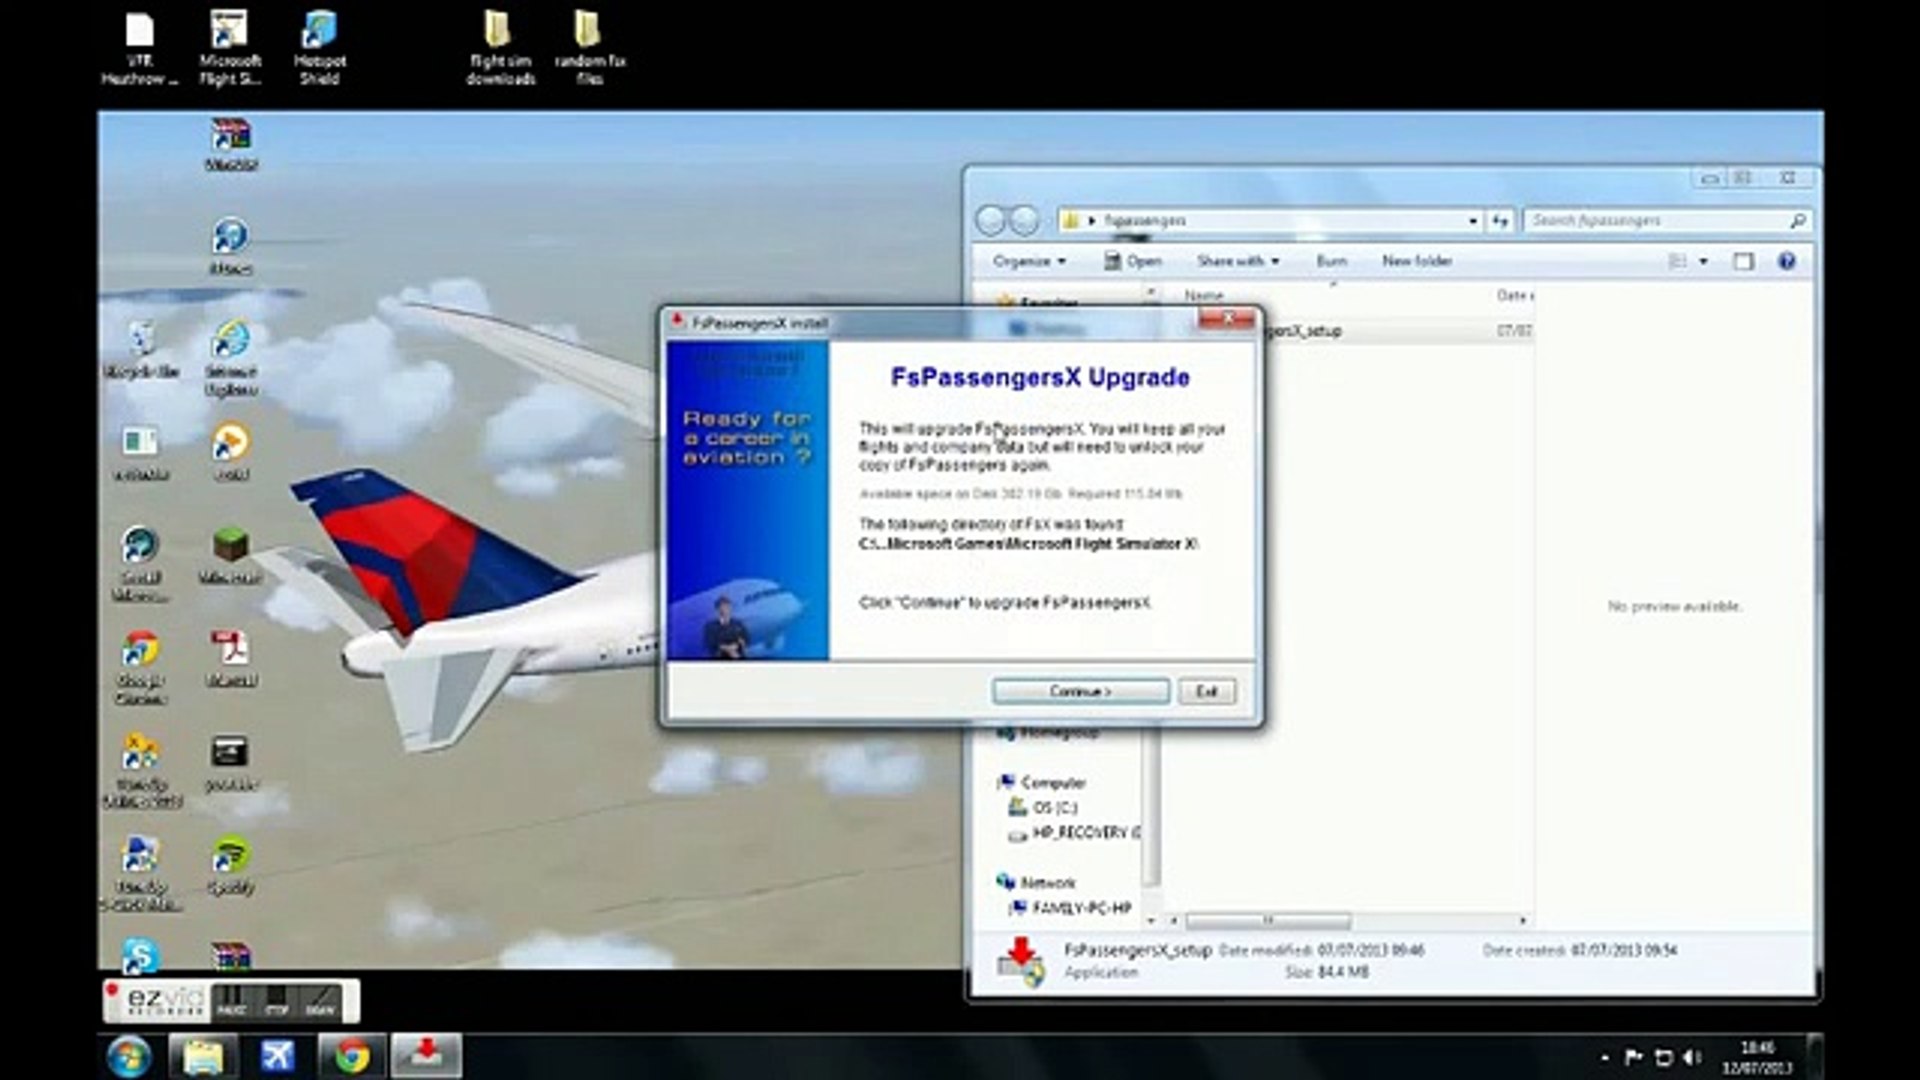Click Exit in the FsPassengersX installer

coord(1207,691)
